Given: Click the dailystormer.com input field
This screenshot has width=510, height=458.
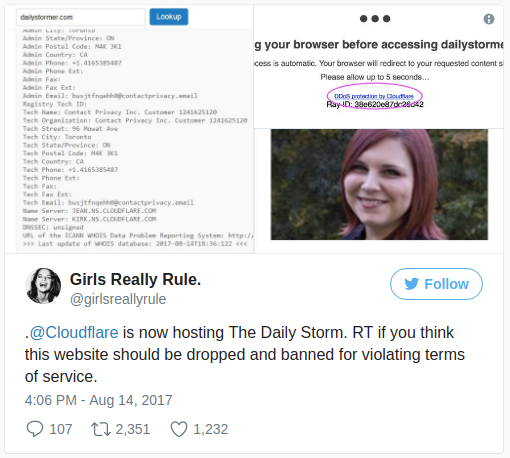Looking at the screenshot, I should 80,17.
